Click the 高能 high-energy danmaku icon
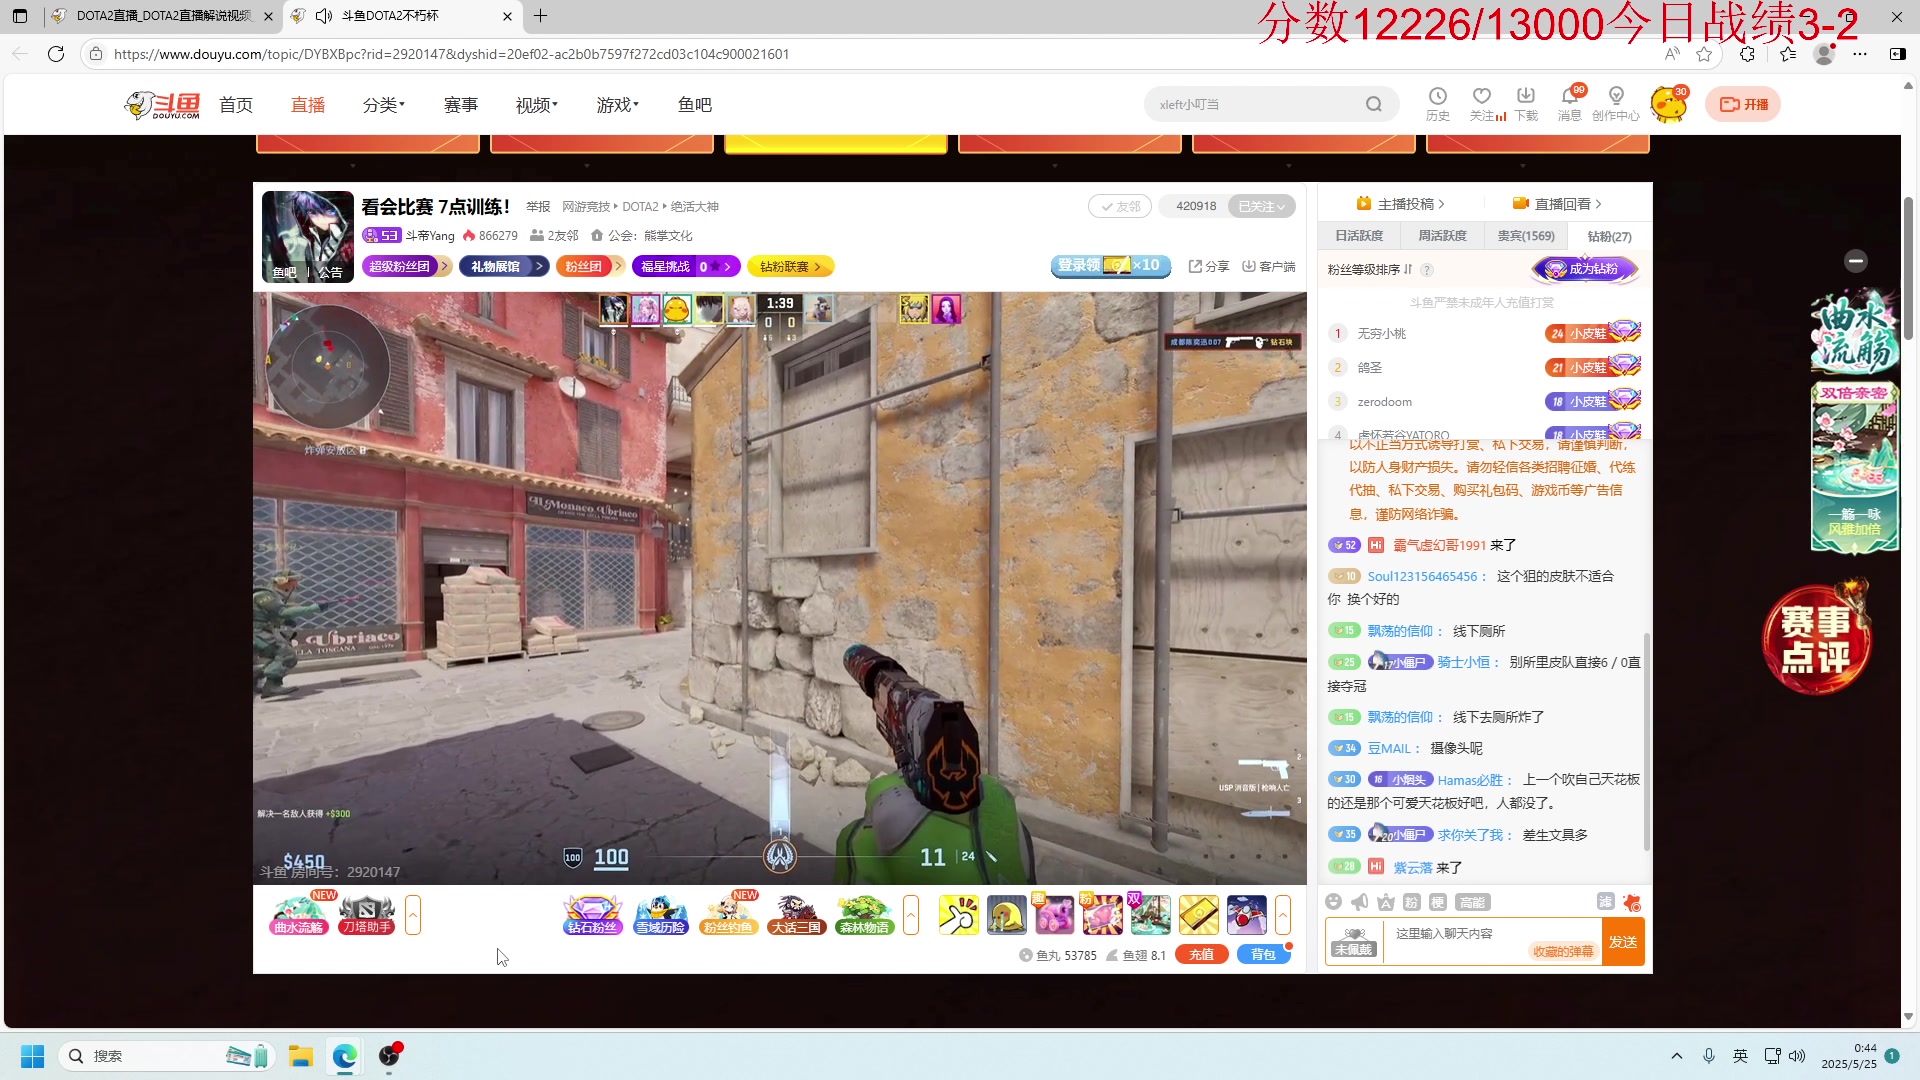 point(1472,902)
